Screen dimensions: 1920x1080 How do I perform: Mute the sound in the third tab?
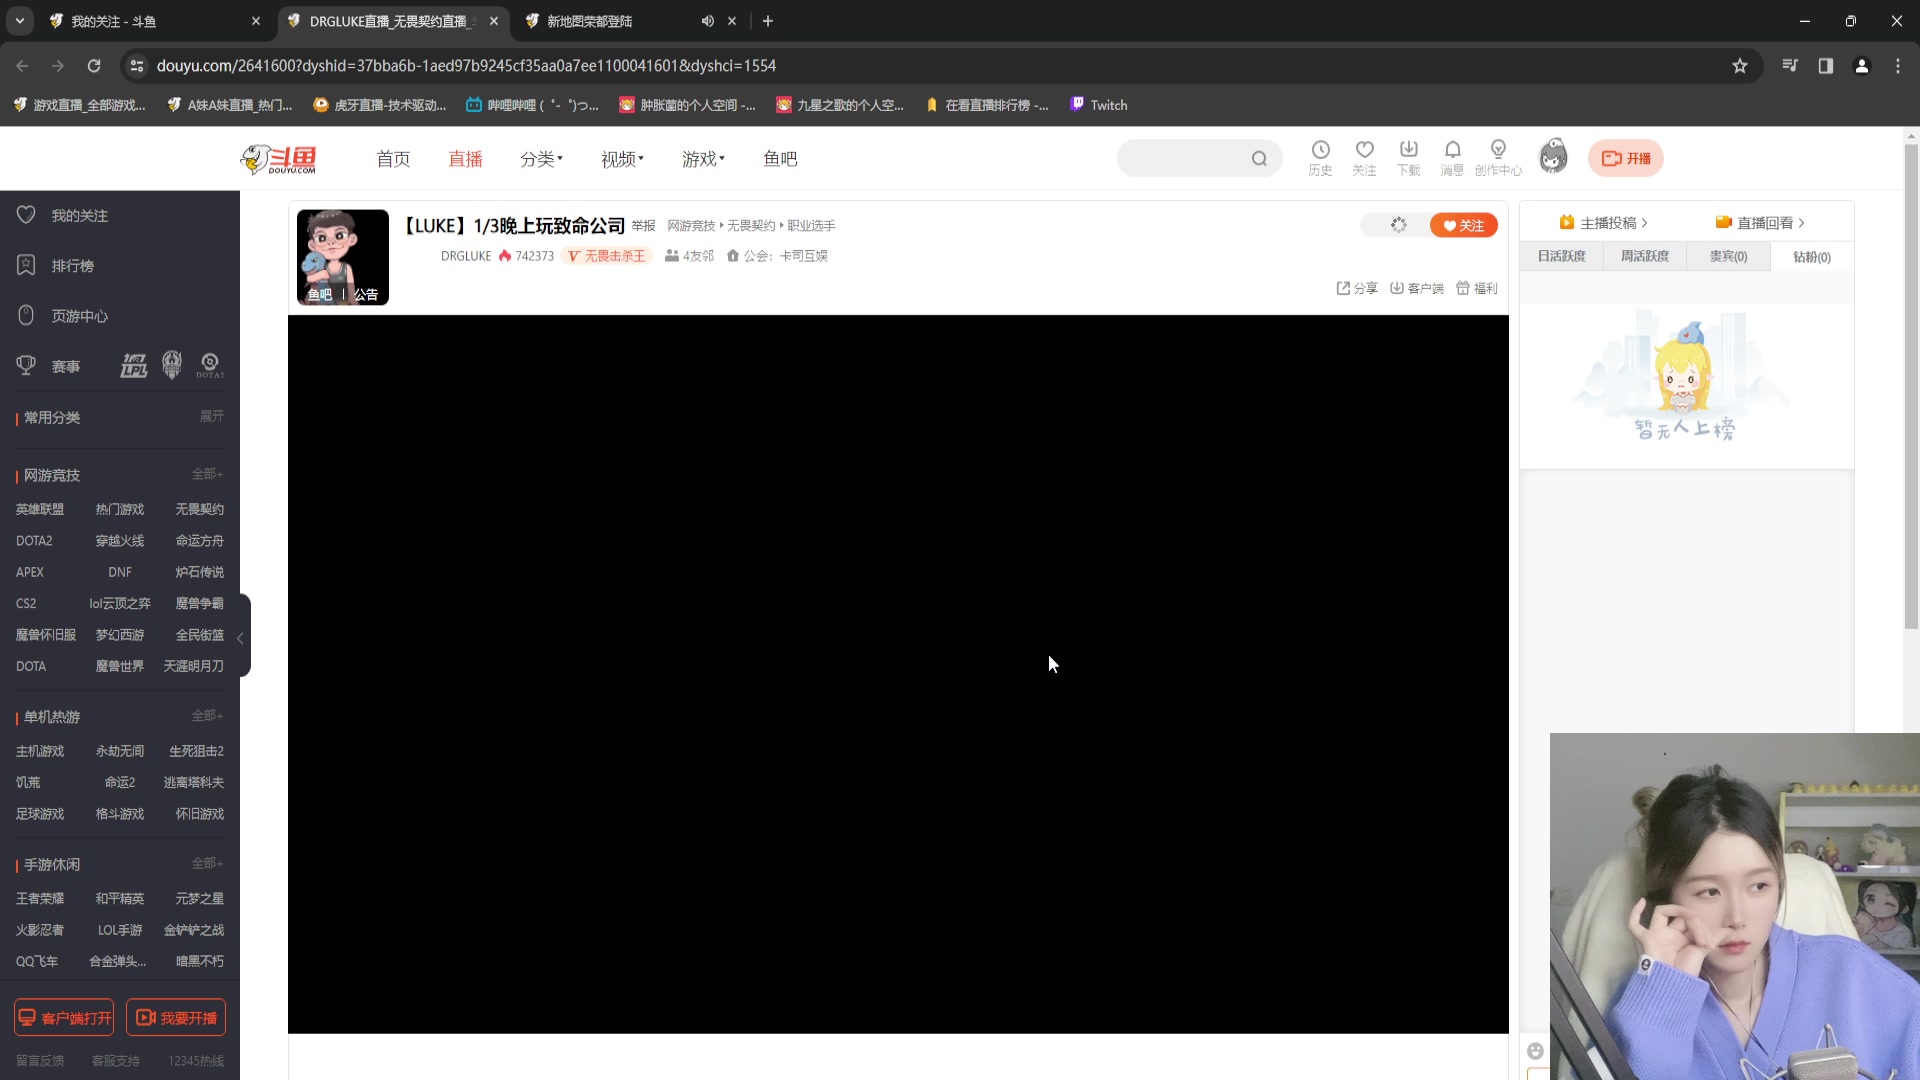tap(707, 21)
